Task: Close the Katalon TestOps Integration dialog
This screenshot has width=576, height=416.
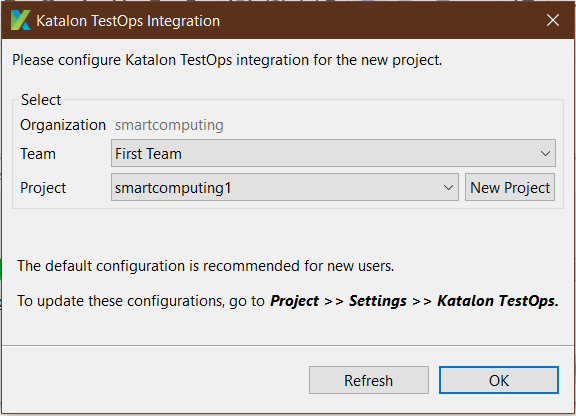Action: point(552,20)
